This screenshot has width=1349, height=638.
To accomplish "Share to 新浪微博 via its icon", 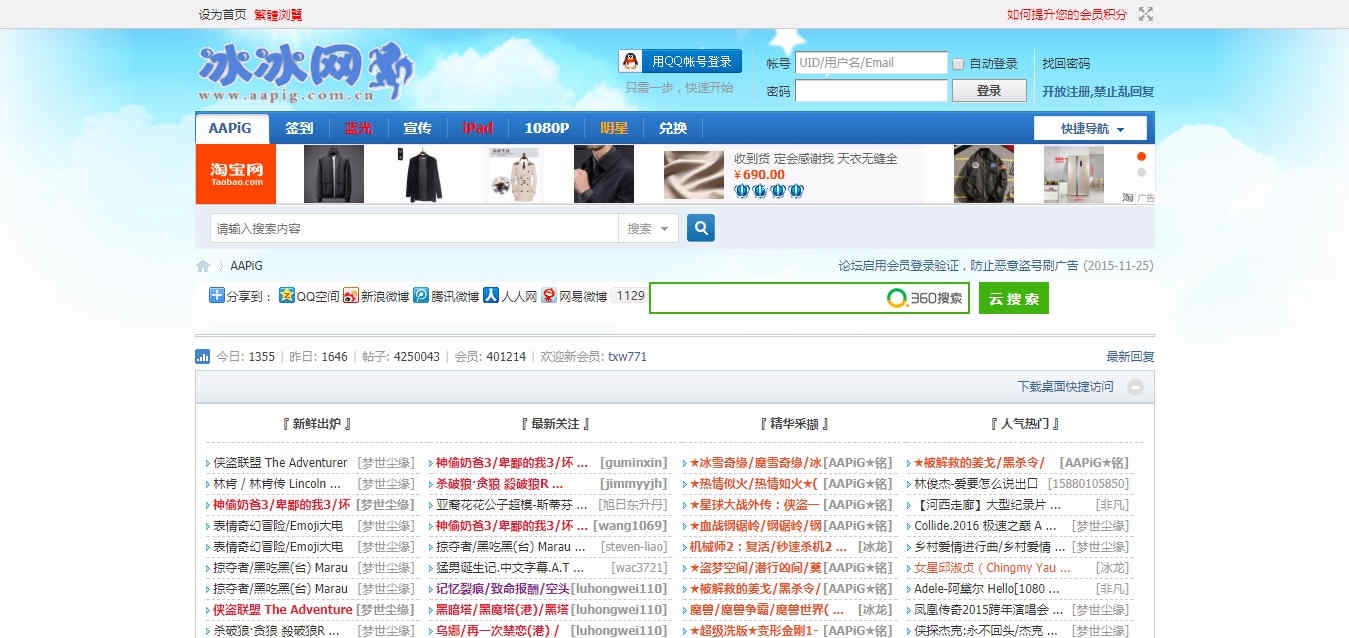I will (x=351, y=296).
